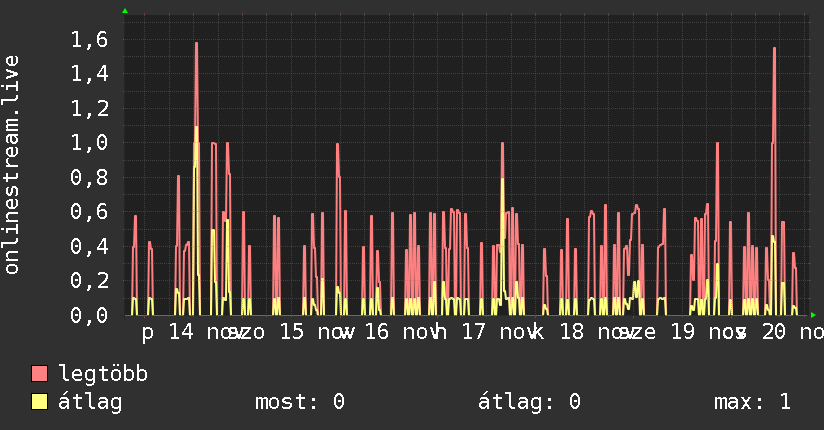
Task: Click the 0,4 y-axis label
Action: tap(89, 246)
